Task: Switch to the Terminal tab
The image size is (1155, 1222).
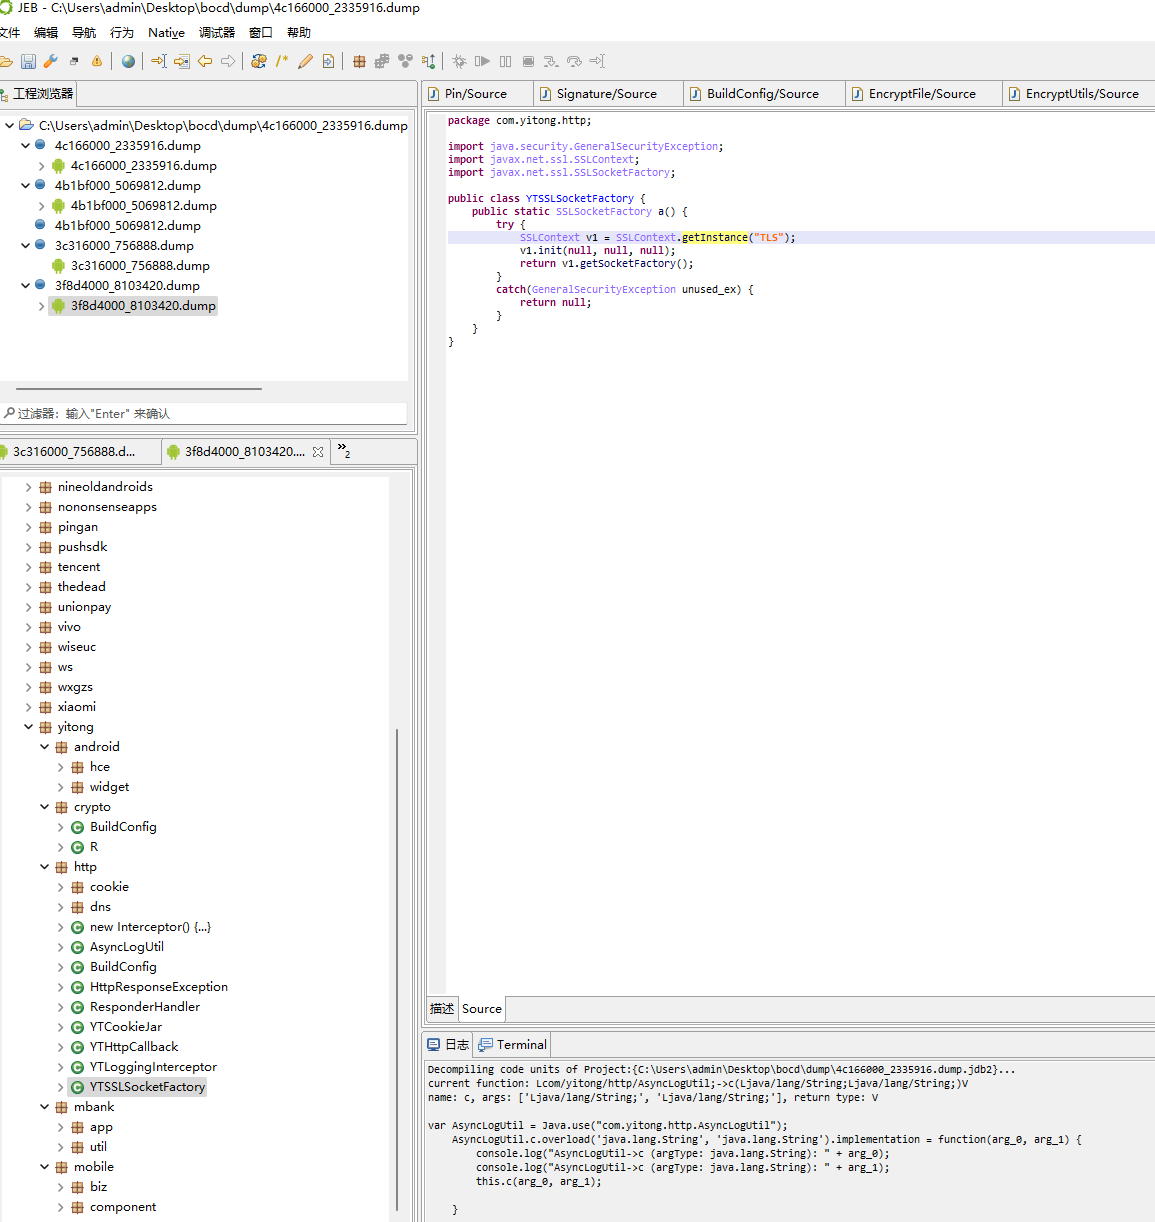Action: click(513, 1045)
